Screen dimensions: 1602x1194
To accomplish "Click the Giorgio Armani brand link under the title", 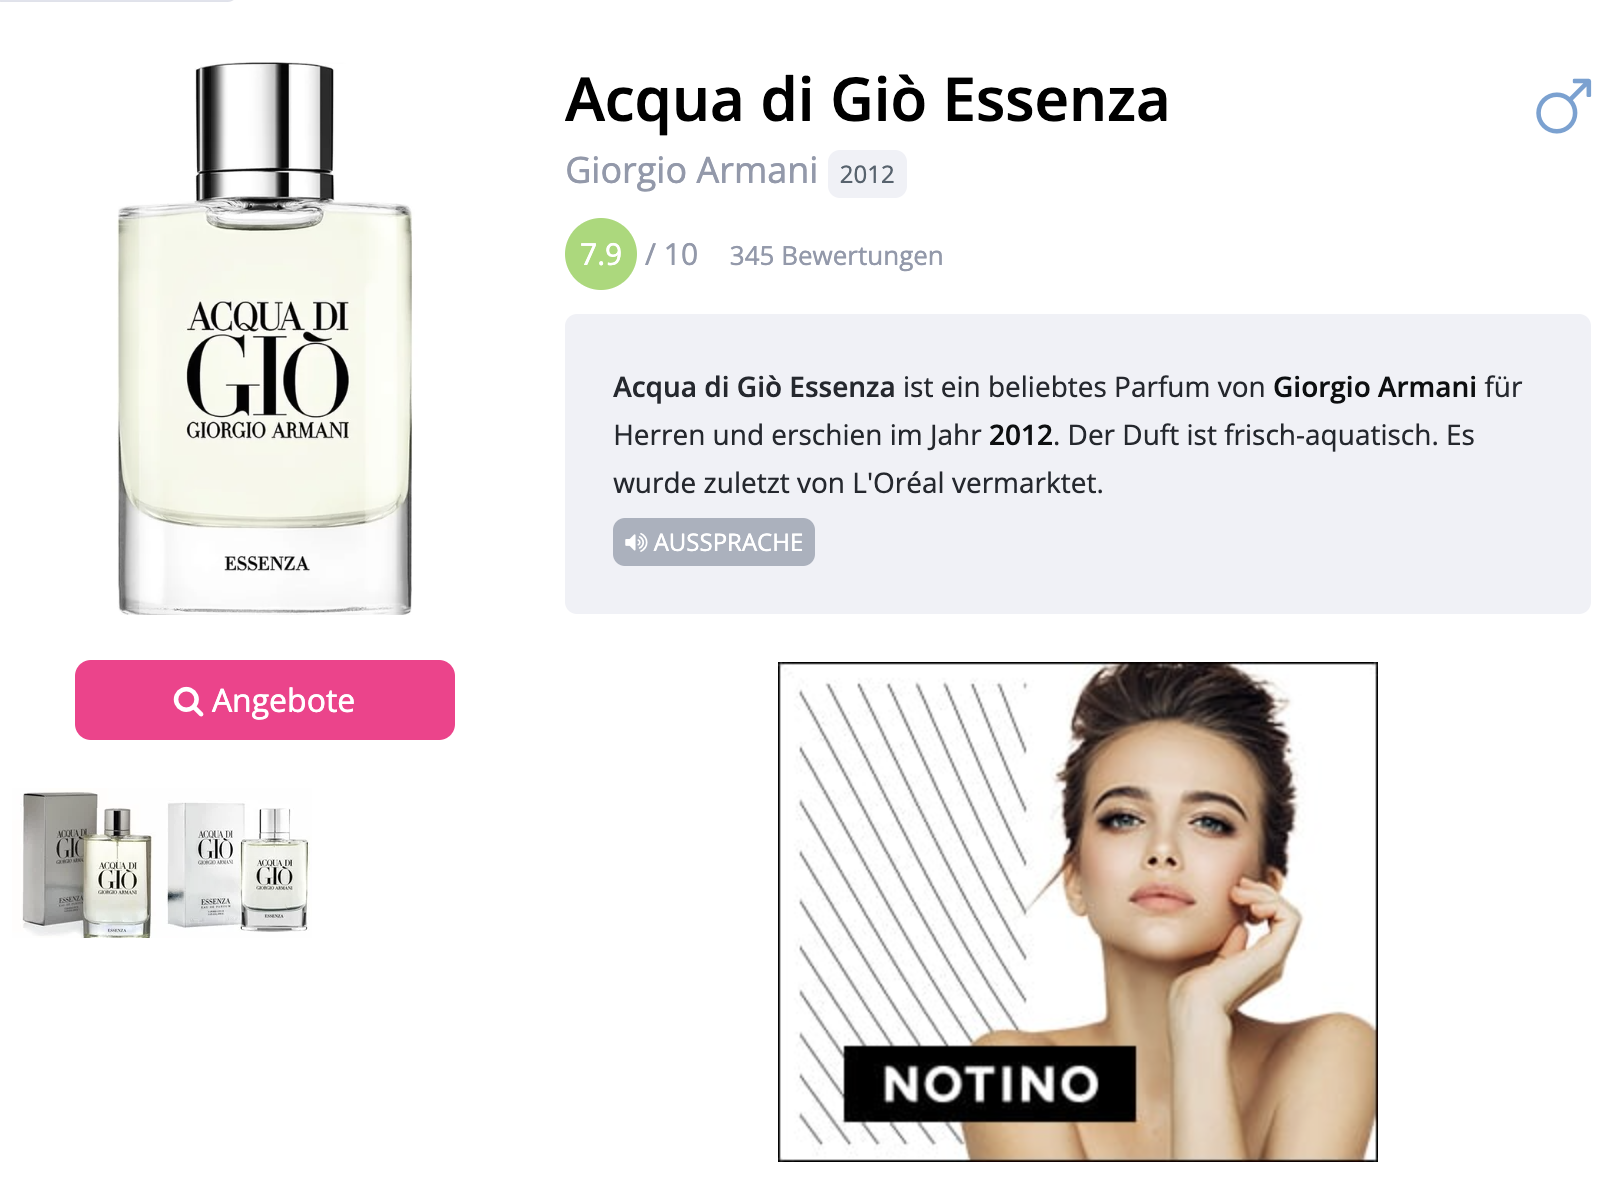I will click(x=692, y=171).
